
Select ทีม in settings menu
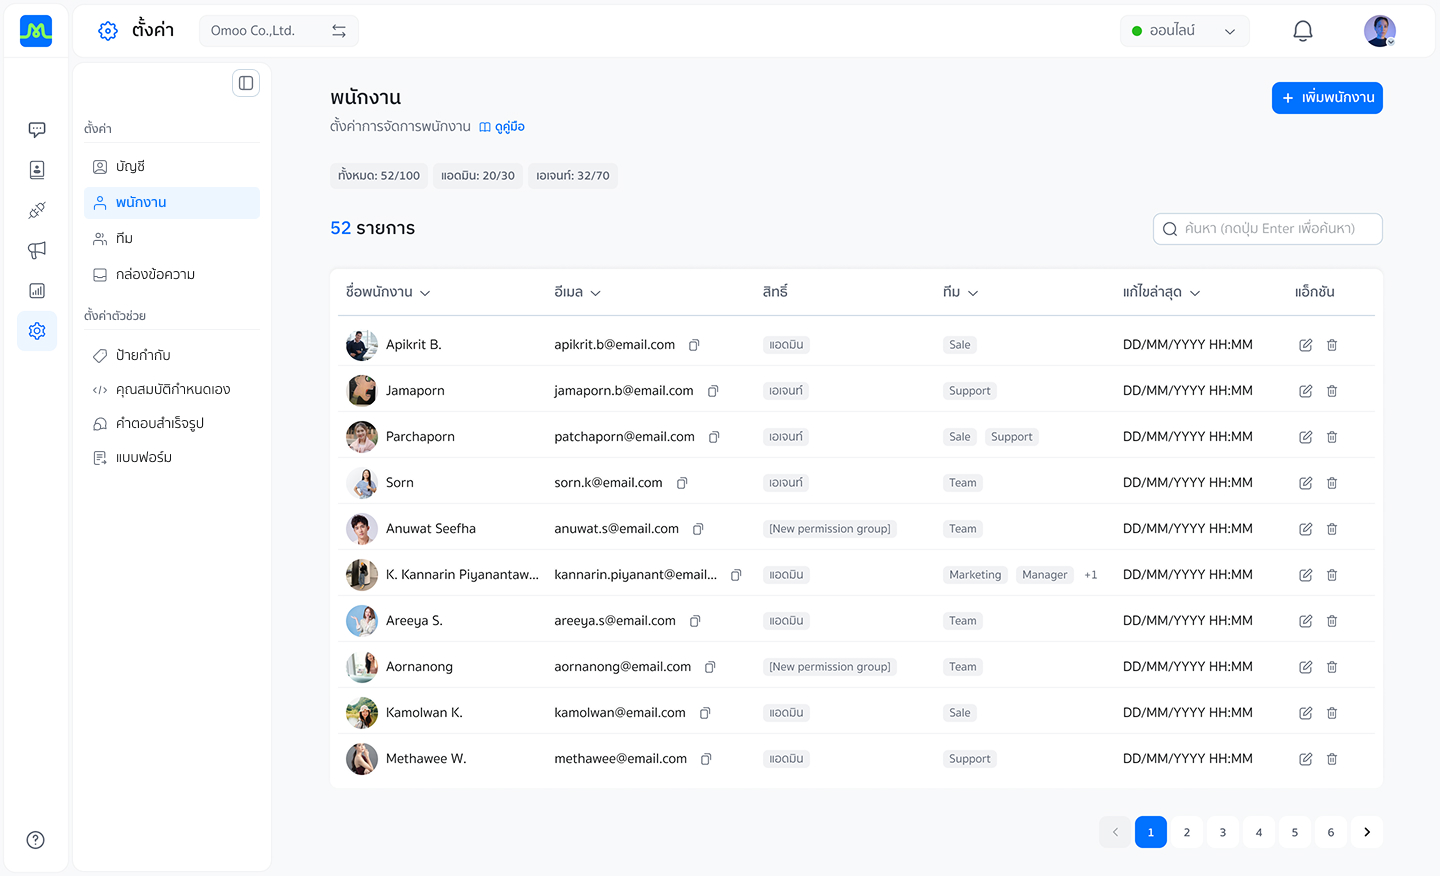click(x=172, y=239)
